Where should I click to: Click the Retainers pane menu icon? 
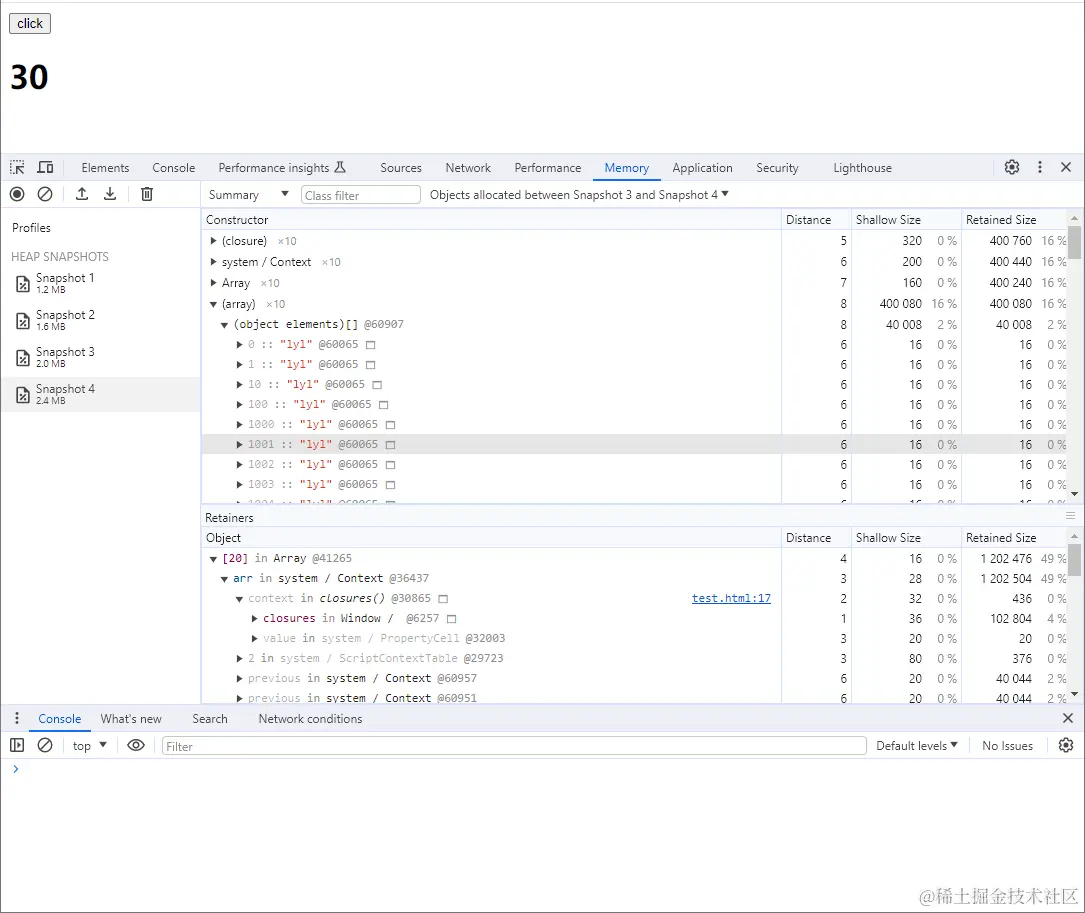(1070, 516)
